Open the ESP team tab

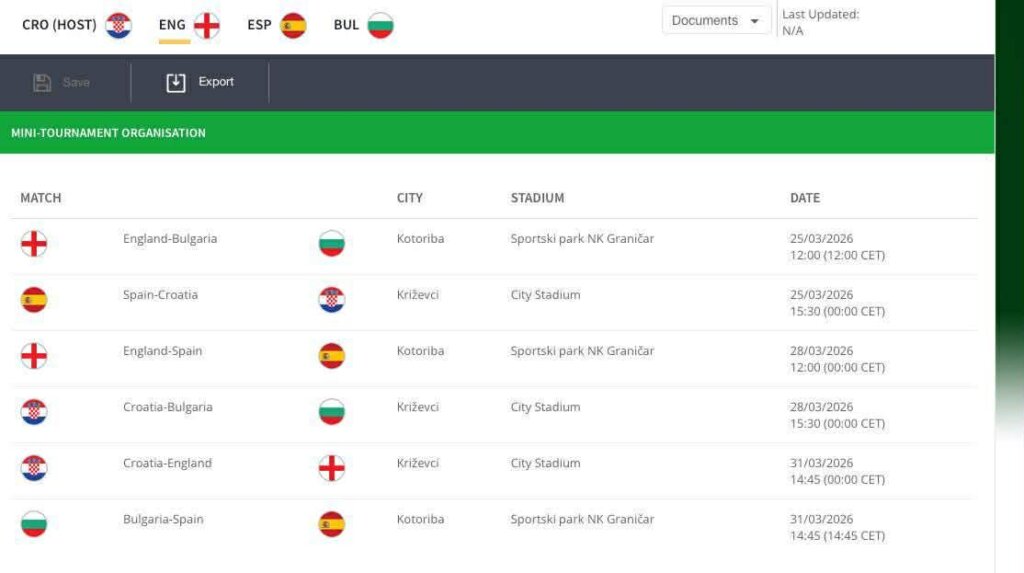click(x=276, y=25)
